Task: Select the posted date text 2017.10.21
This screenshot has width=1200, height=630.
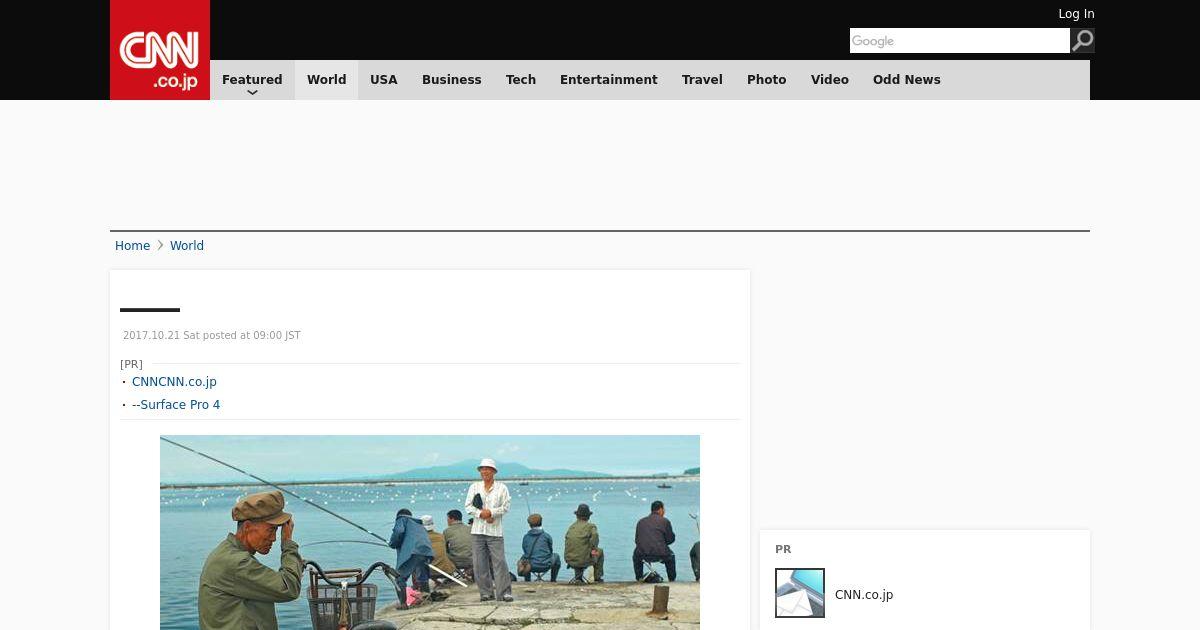Action: click(x=151, y=336)
